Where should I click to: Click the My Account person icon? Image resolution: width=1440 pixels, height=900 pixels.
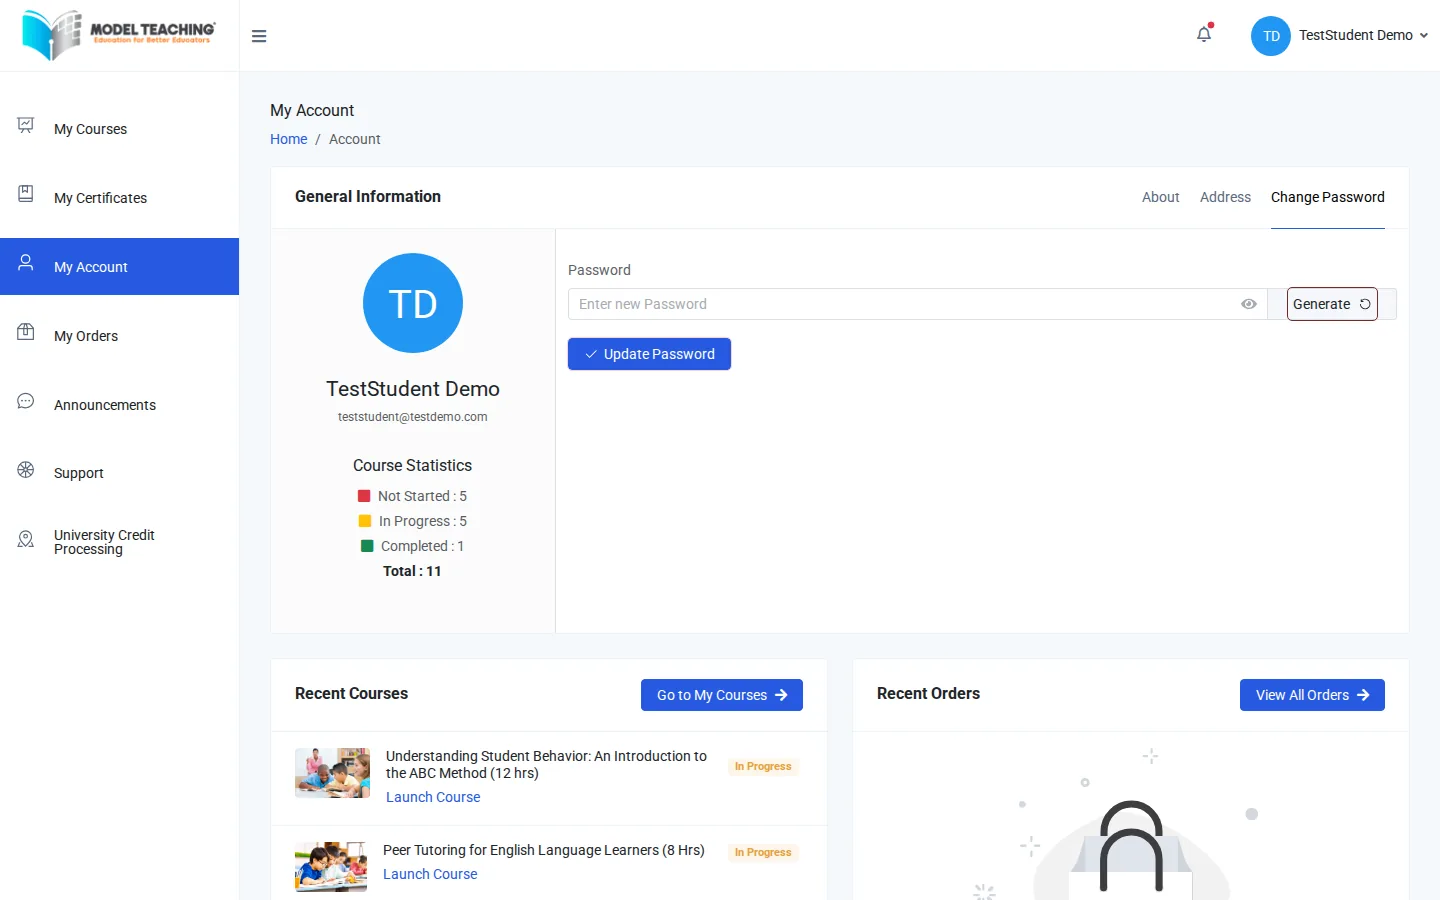click(26, 263)
